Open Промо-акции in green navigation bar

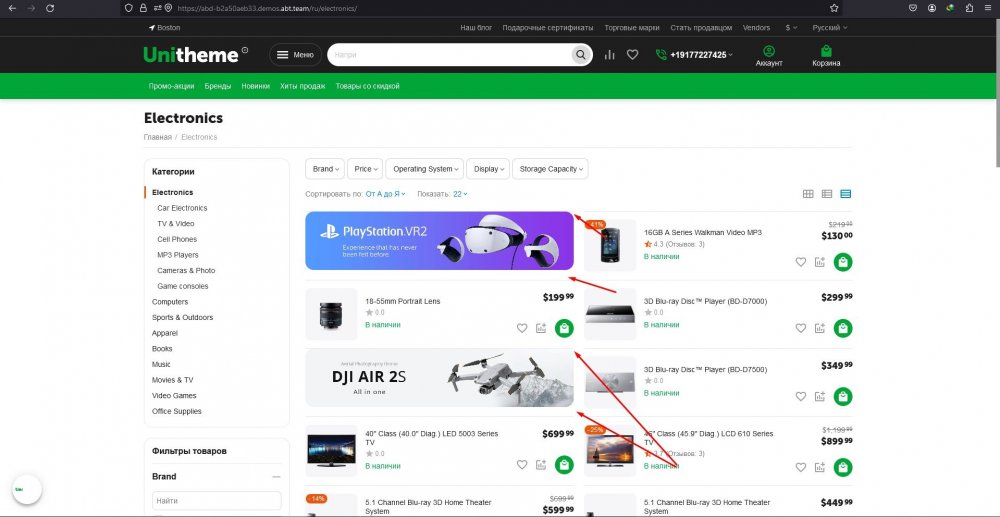coord(171,86)
